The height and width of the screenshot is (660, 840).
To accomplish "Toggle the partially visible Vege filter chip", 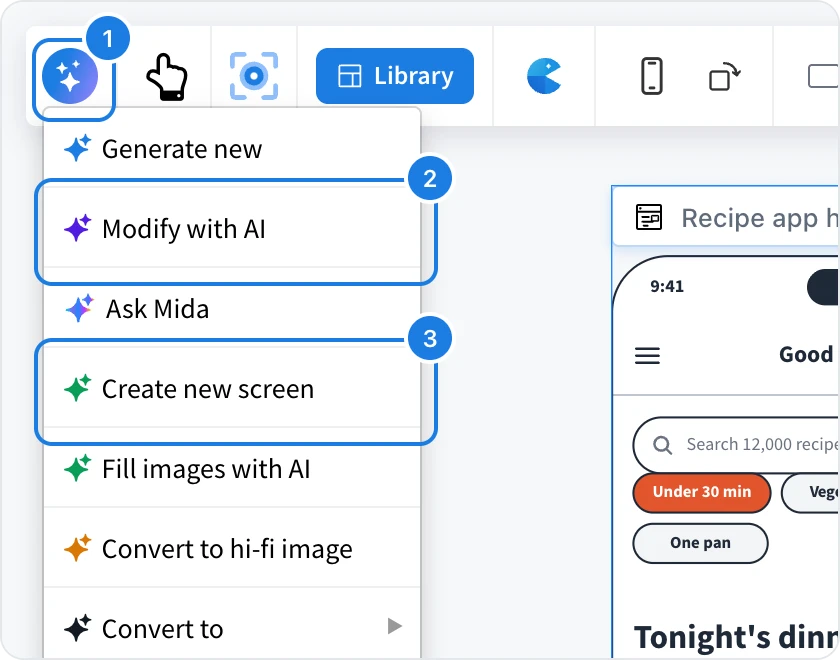I will click(x=810, y=492).
